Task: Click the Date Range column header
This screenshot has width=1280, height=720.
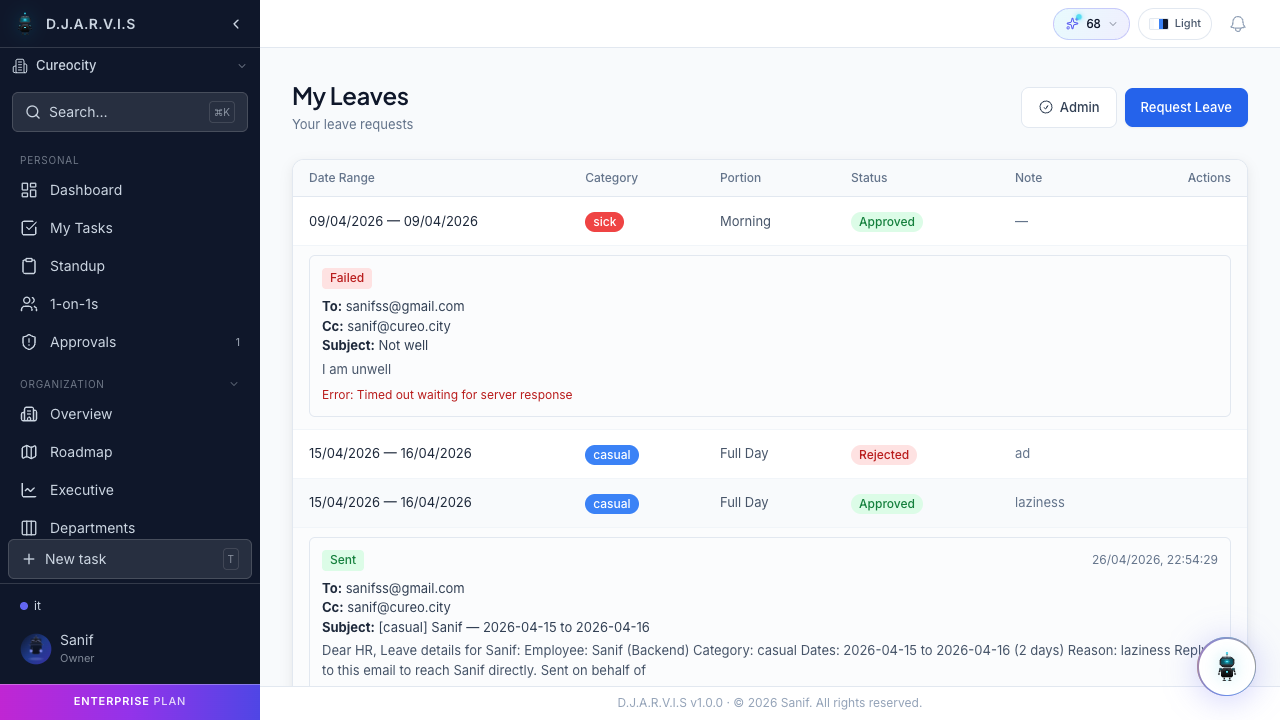Action: [x=342, y=178]
